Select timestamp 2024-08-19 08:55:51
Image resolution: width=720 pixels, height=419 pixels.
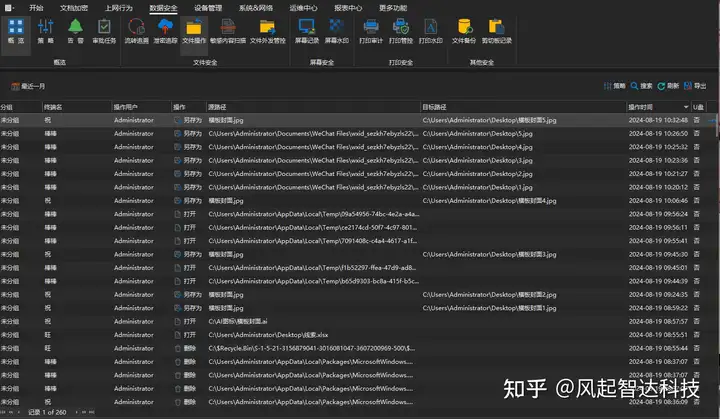tap(658, 335)
